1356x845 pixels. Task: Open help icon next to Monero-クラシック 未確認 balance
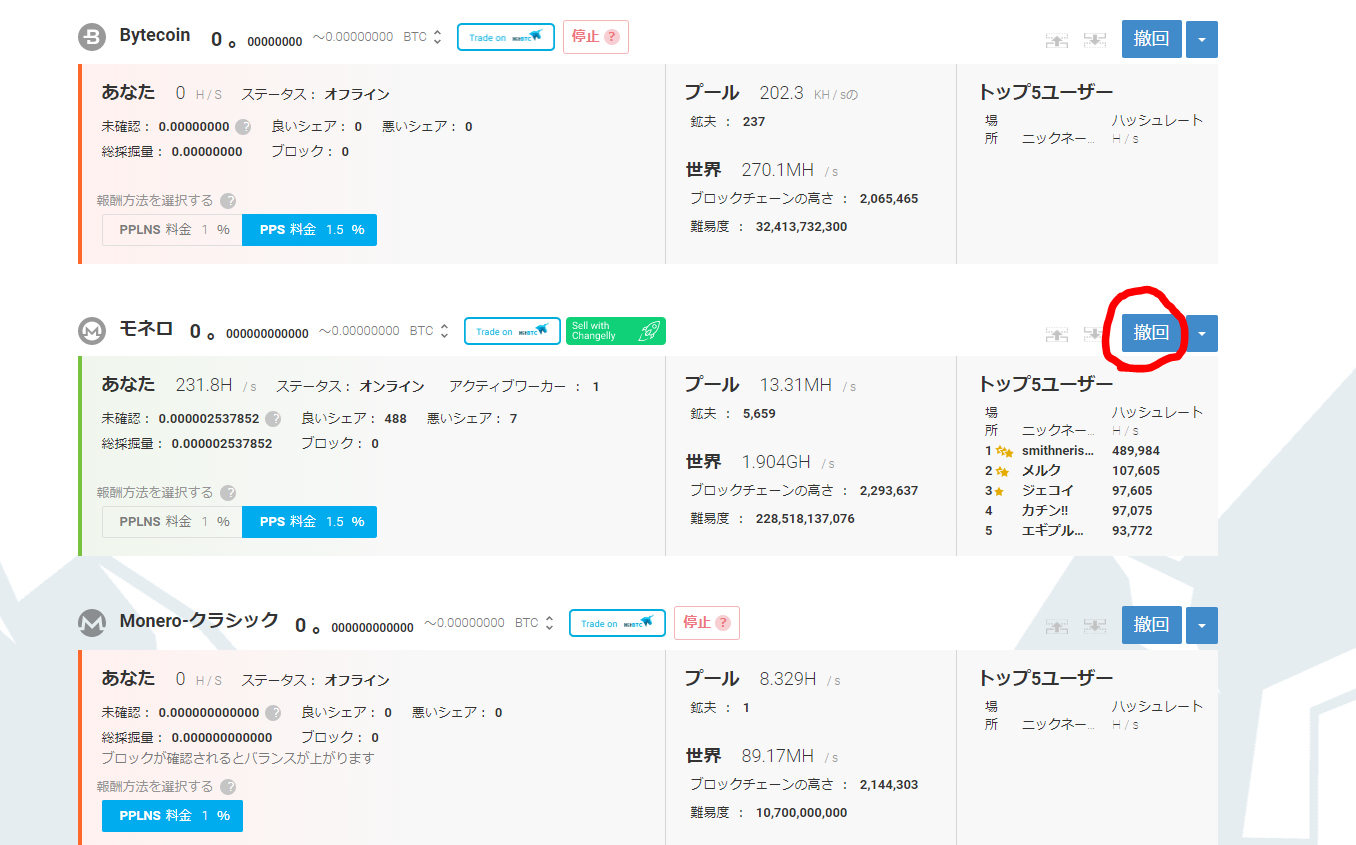(273, 713)
